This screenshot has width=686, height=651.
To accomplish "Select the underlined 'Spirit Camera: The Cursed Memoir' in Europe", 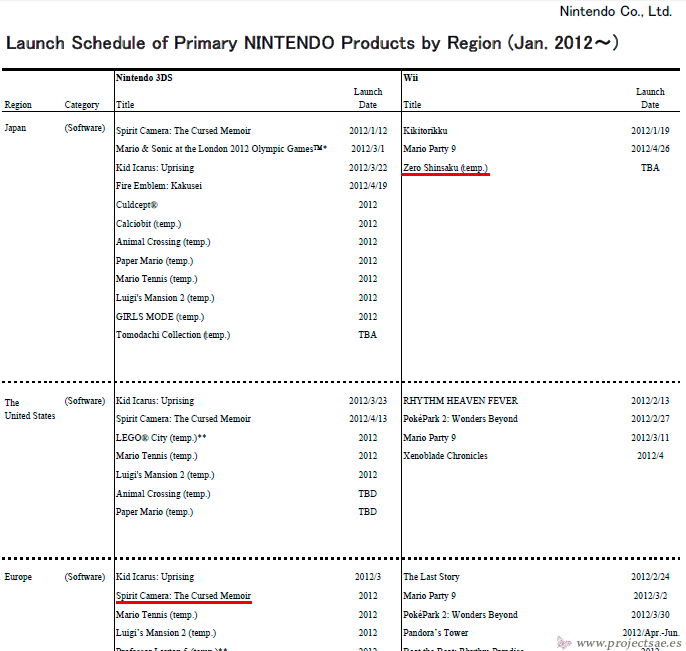I will coord(183,596).
